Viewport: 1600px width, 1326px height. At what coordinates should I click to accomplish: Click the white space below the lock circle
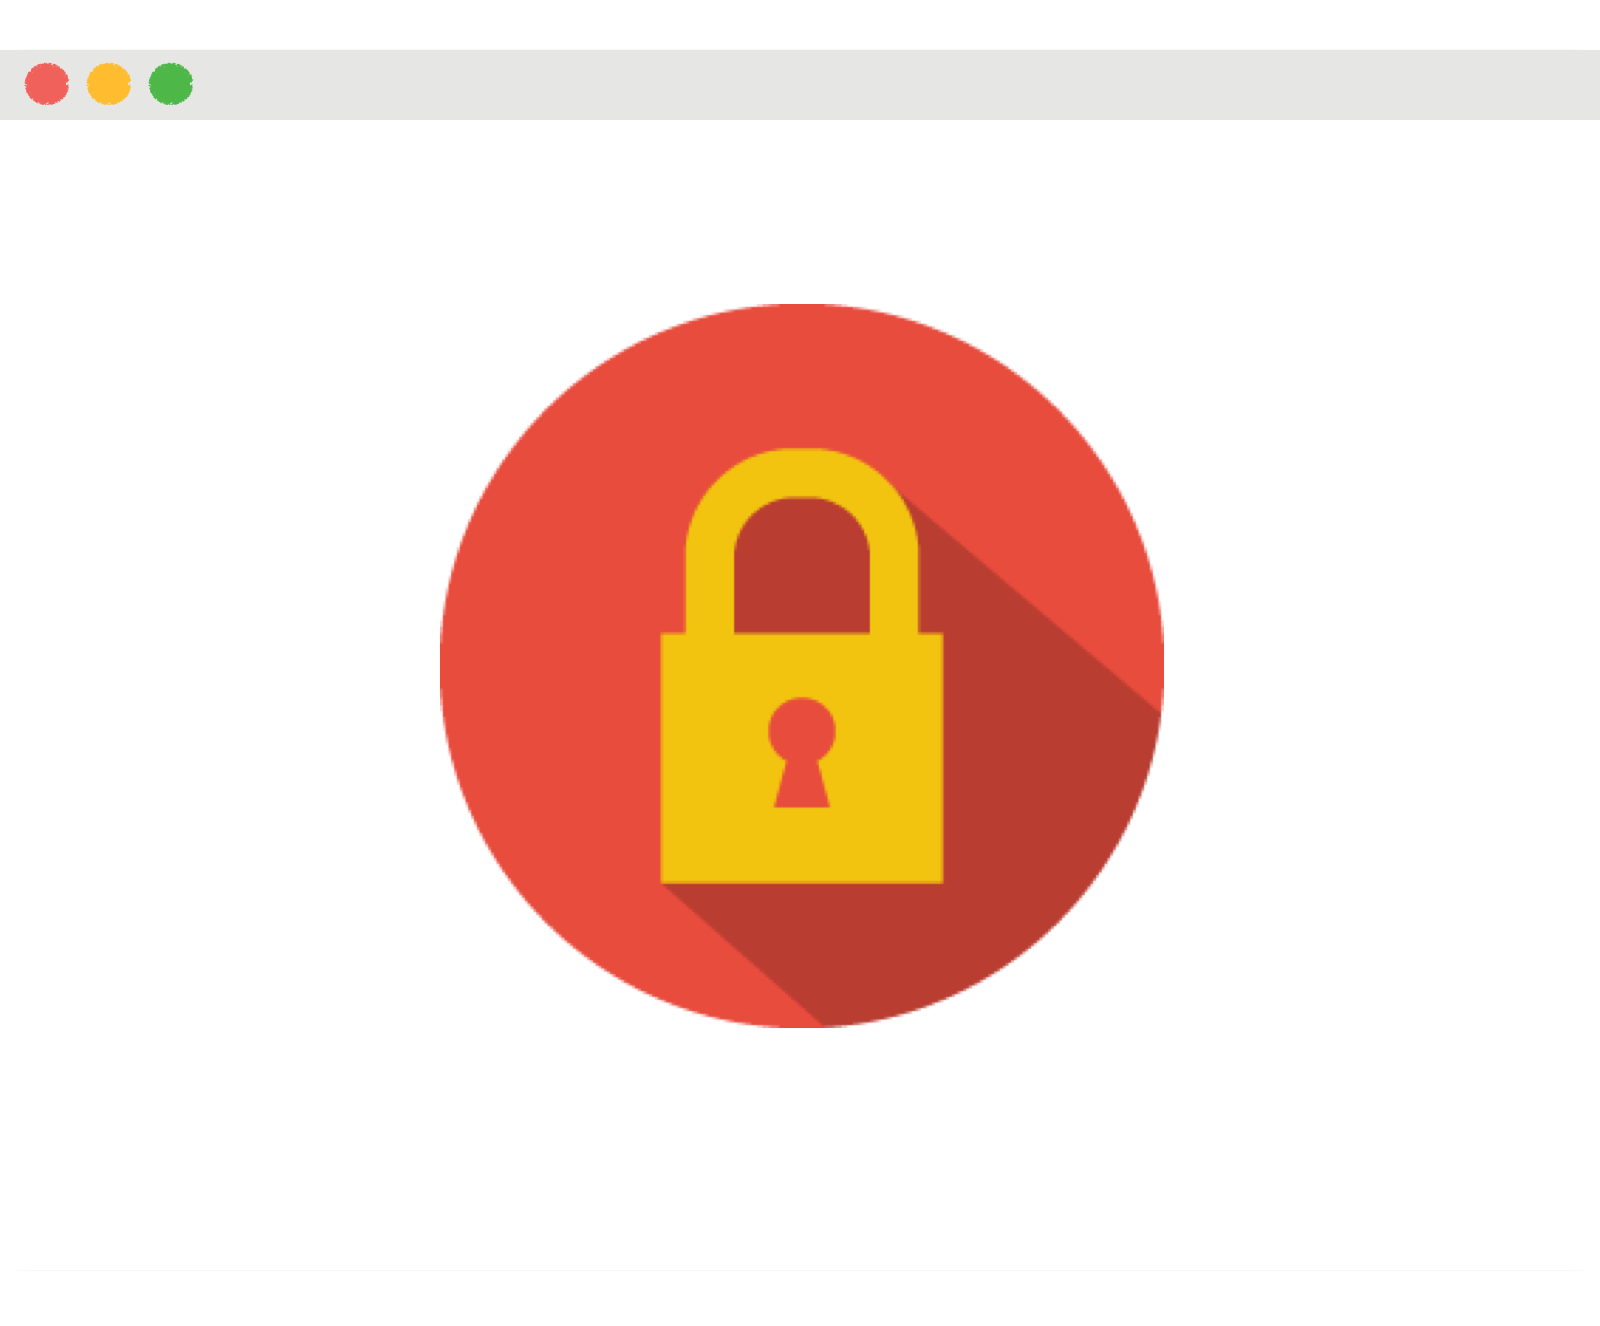[800, 1150]
